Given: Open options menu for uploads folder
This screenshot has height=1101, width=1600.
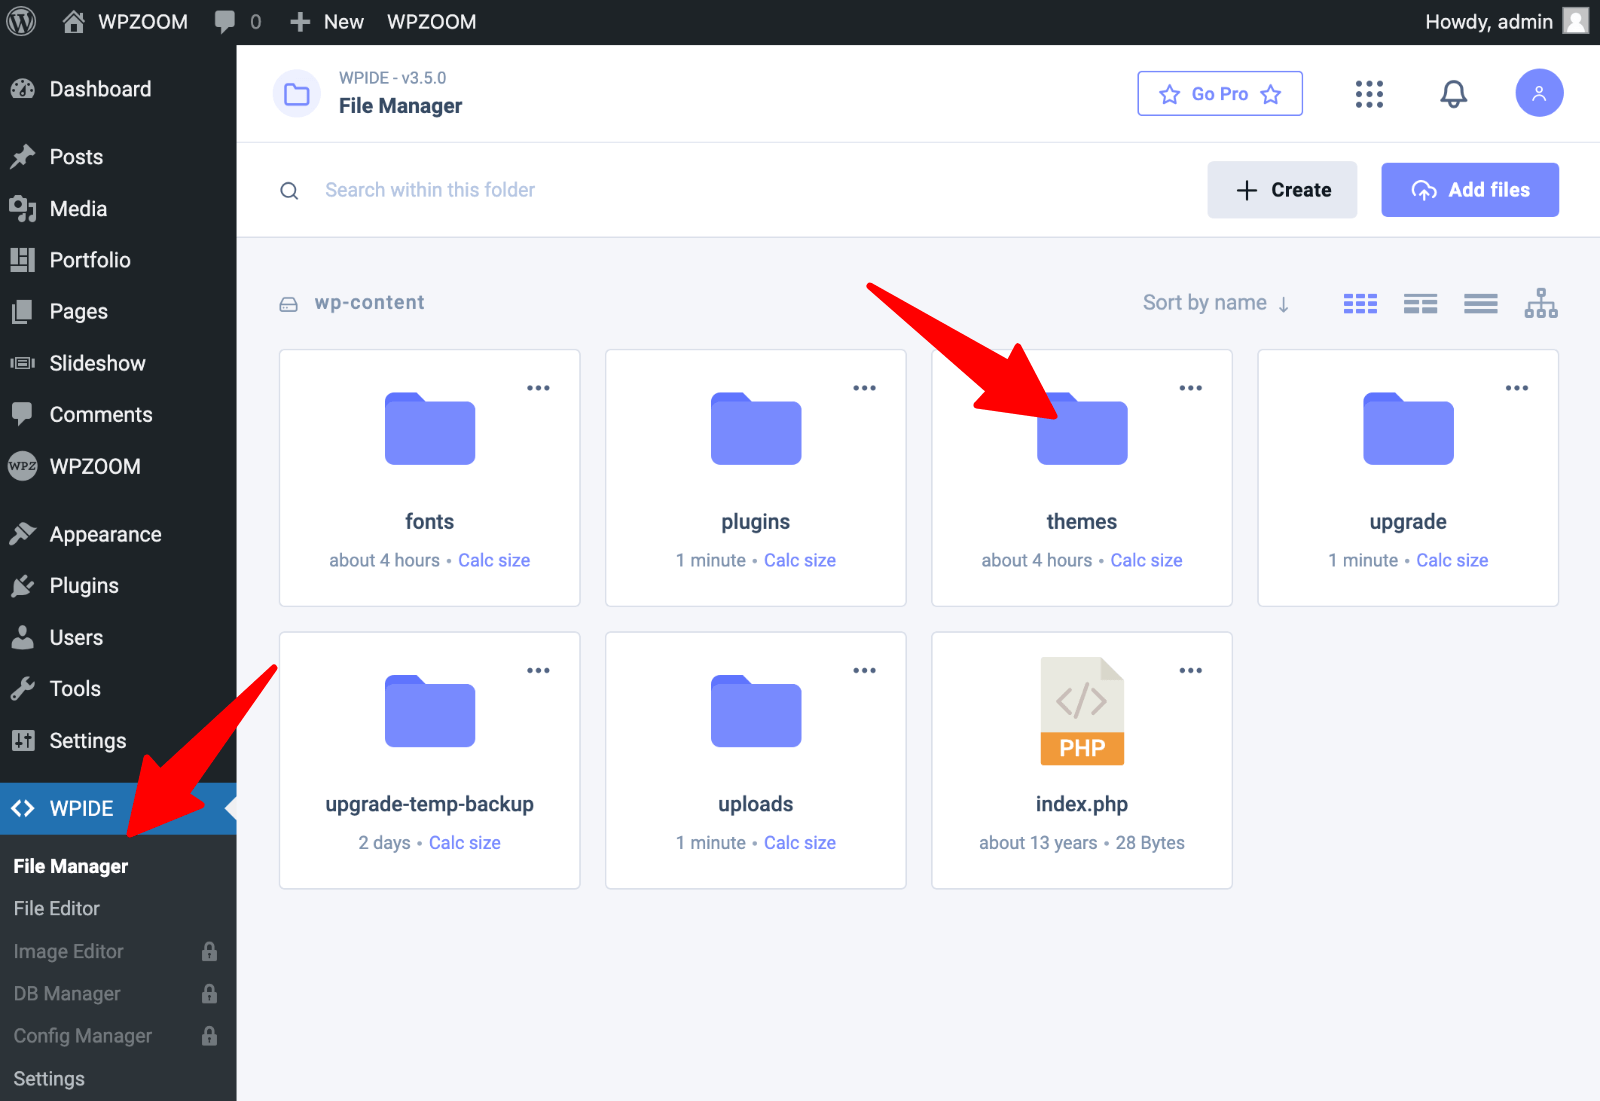Looking at the screenshot, I should pyautogui.click(x=864, y=671).
